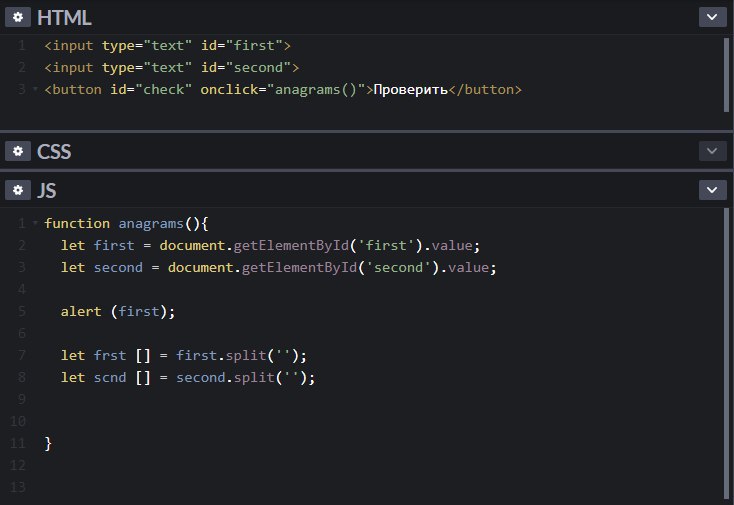This screenshot has width=734, height=505.
Task: Expand the HTML panel dropdown chevron
Action: 712,17
